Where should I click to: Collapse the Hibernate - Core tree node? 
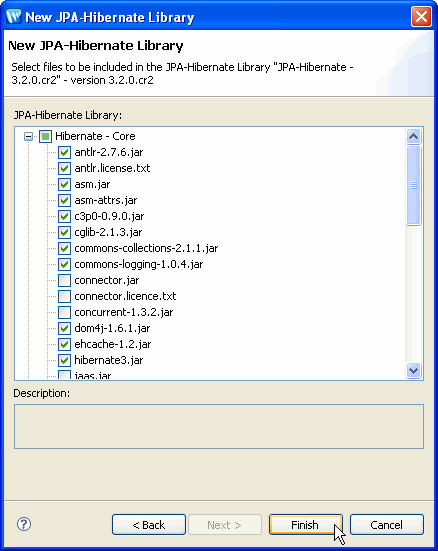28,136
